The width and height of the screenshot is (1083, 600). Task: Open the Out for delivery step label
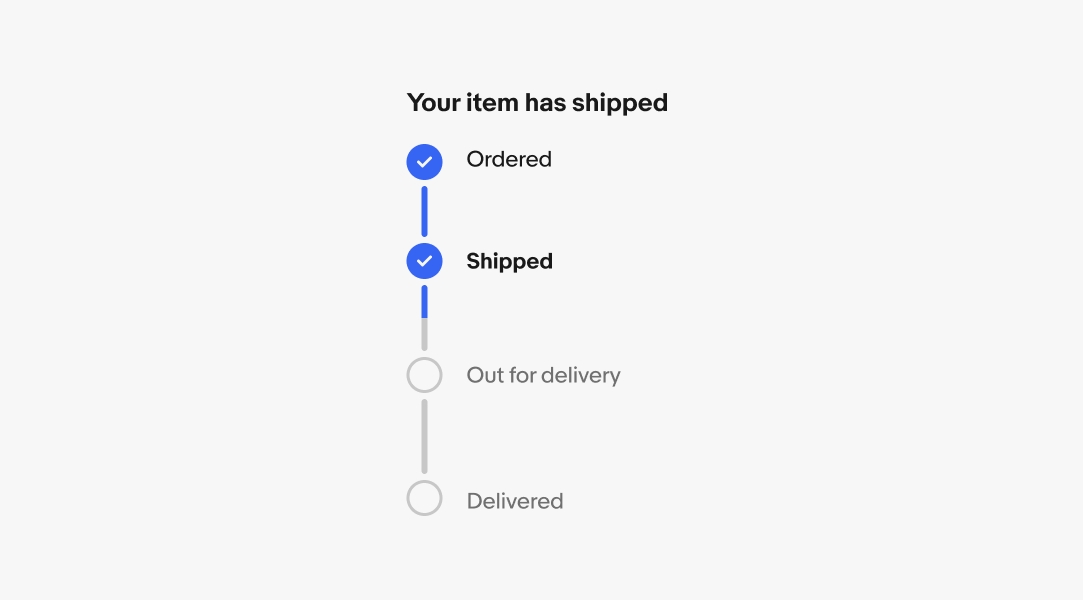coord(543,376)
